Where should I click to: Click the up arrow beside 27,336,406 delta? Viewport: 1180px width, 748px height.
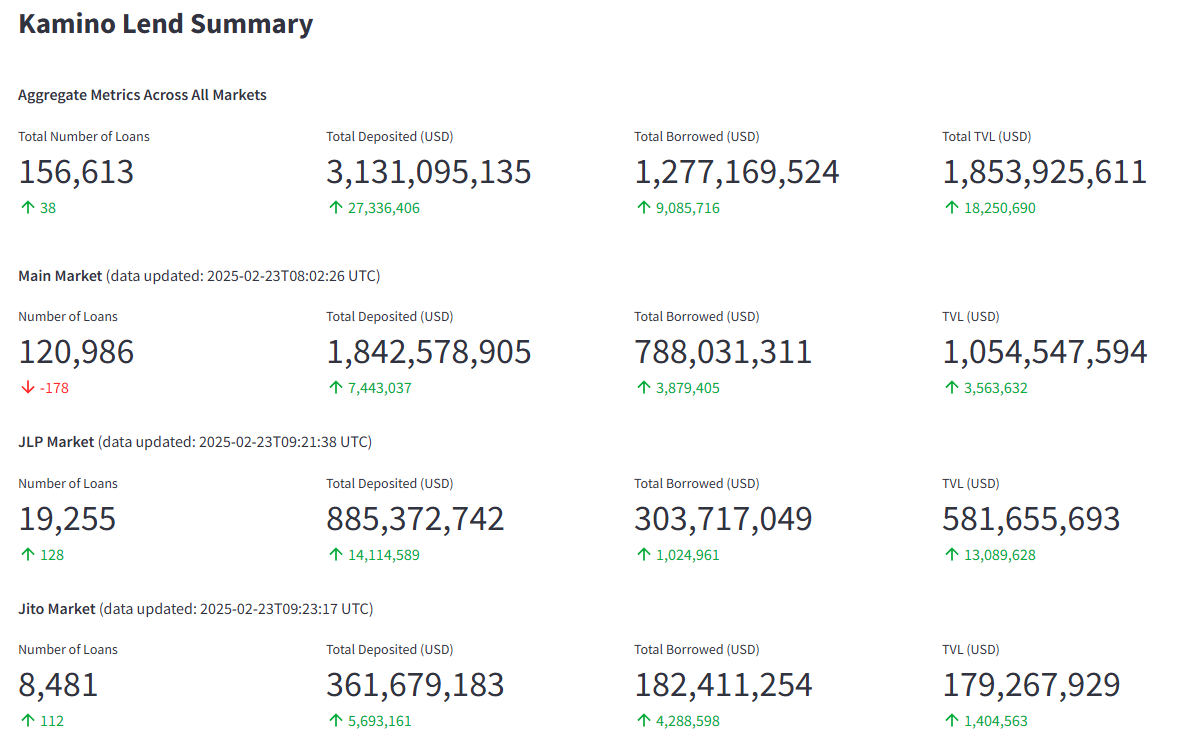coord(334,208)
